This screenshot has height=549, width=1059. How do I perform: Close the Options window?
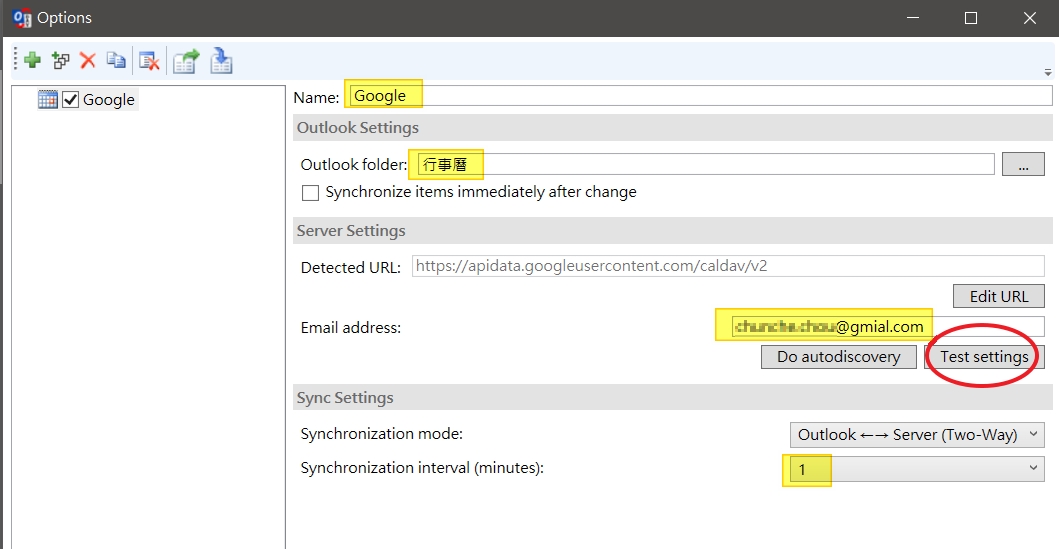[x=1029, y=18]
